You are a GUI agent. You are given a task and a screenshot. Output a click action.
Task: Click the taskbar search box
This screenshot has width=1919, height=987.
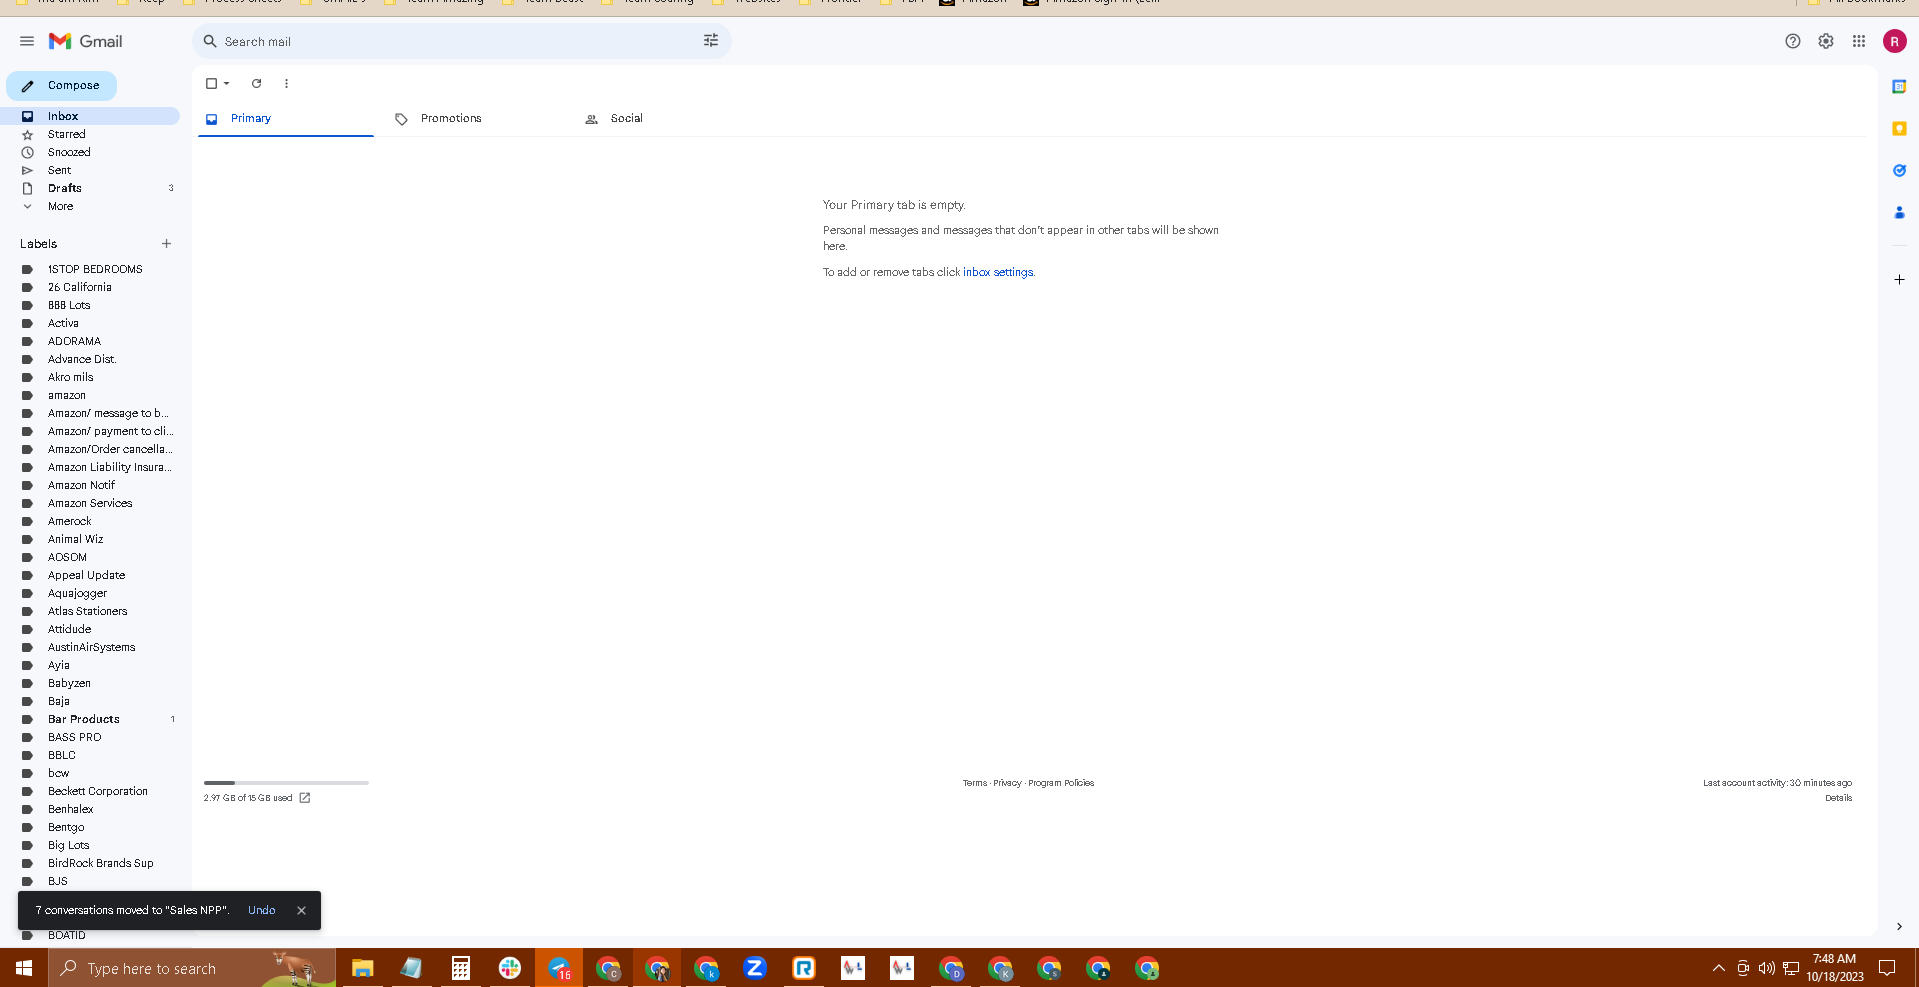click(x=192, y=968)
